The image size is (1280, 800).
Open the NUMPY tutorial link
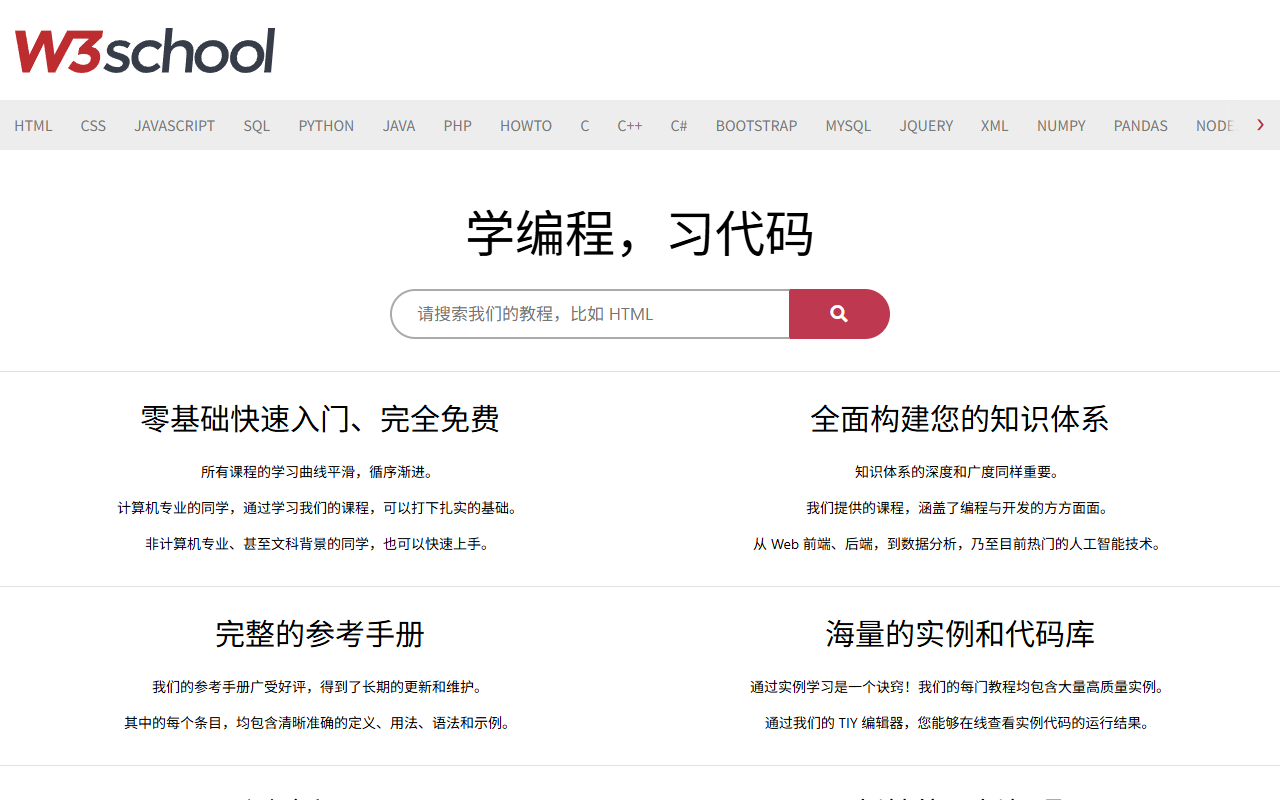tap(1061, 126)
